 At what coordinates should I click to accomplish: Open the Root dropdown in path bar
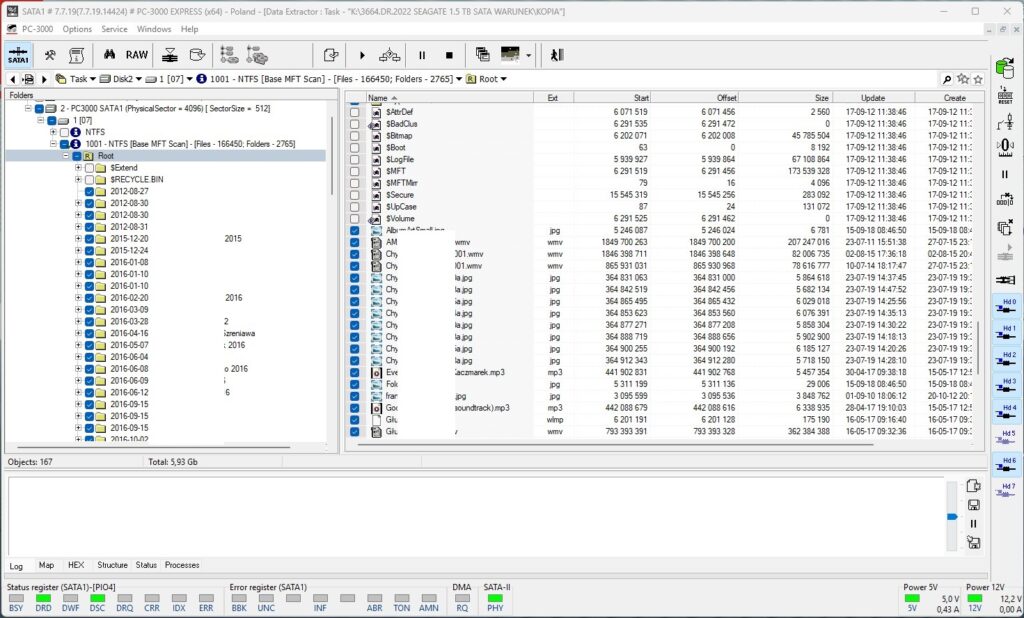coord(504,79)
